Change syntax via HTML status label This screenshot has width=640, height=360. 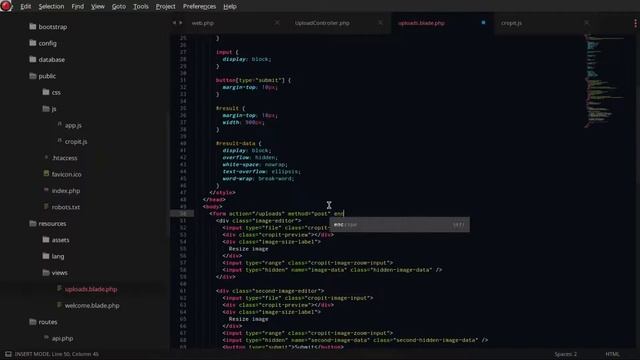[x=612, y=354]
